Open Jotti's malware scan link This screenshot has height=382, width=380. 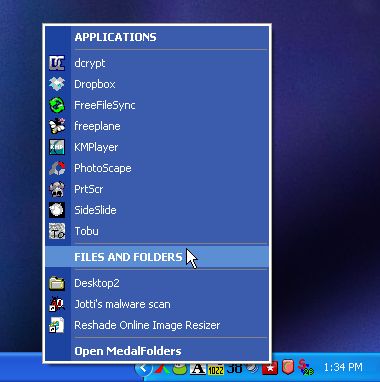(x=157, y=304)
